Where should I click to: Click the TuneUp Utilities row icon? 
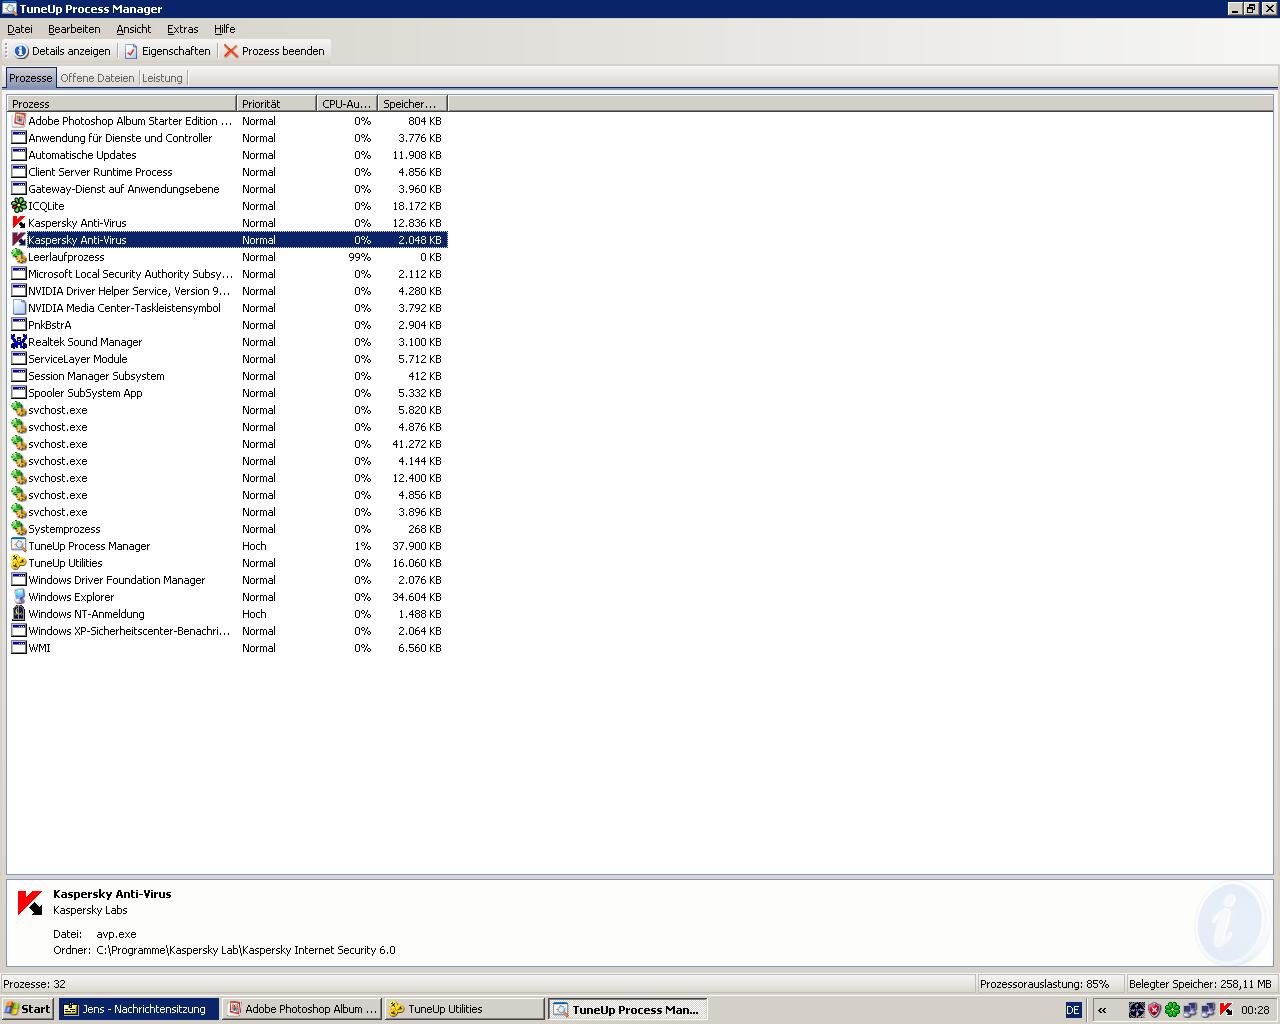tap(19, 563)
